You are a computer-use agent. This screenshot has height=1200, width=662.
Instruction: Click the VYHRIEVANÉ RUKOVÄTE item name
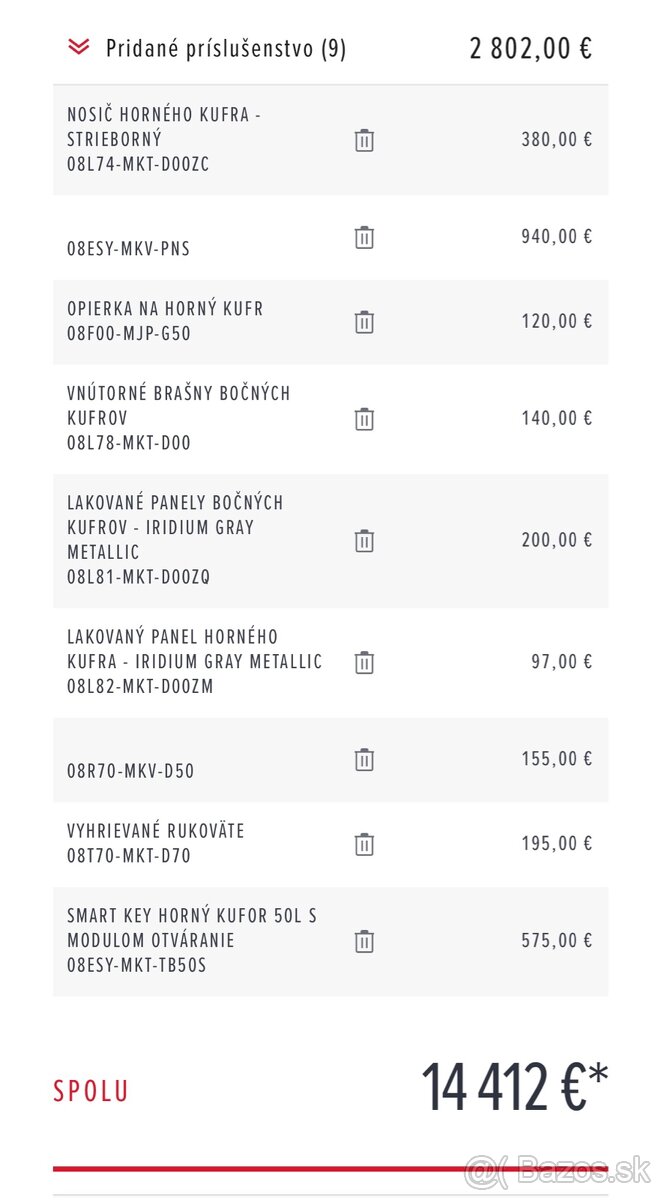[x=156, y=831]
